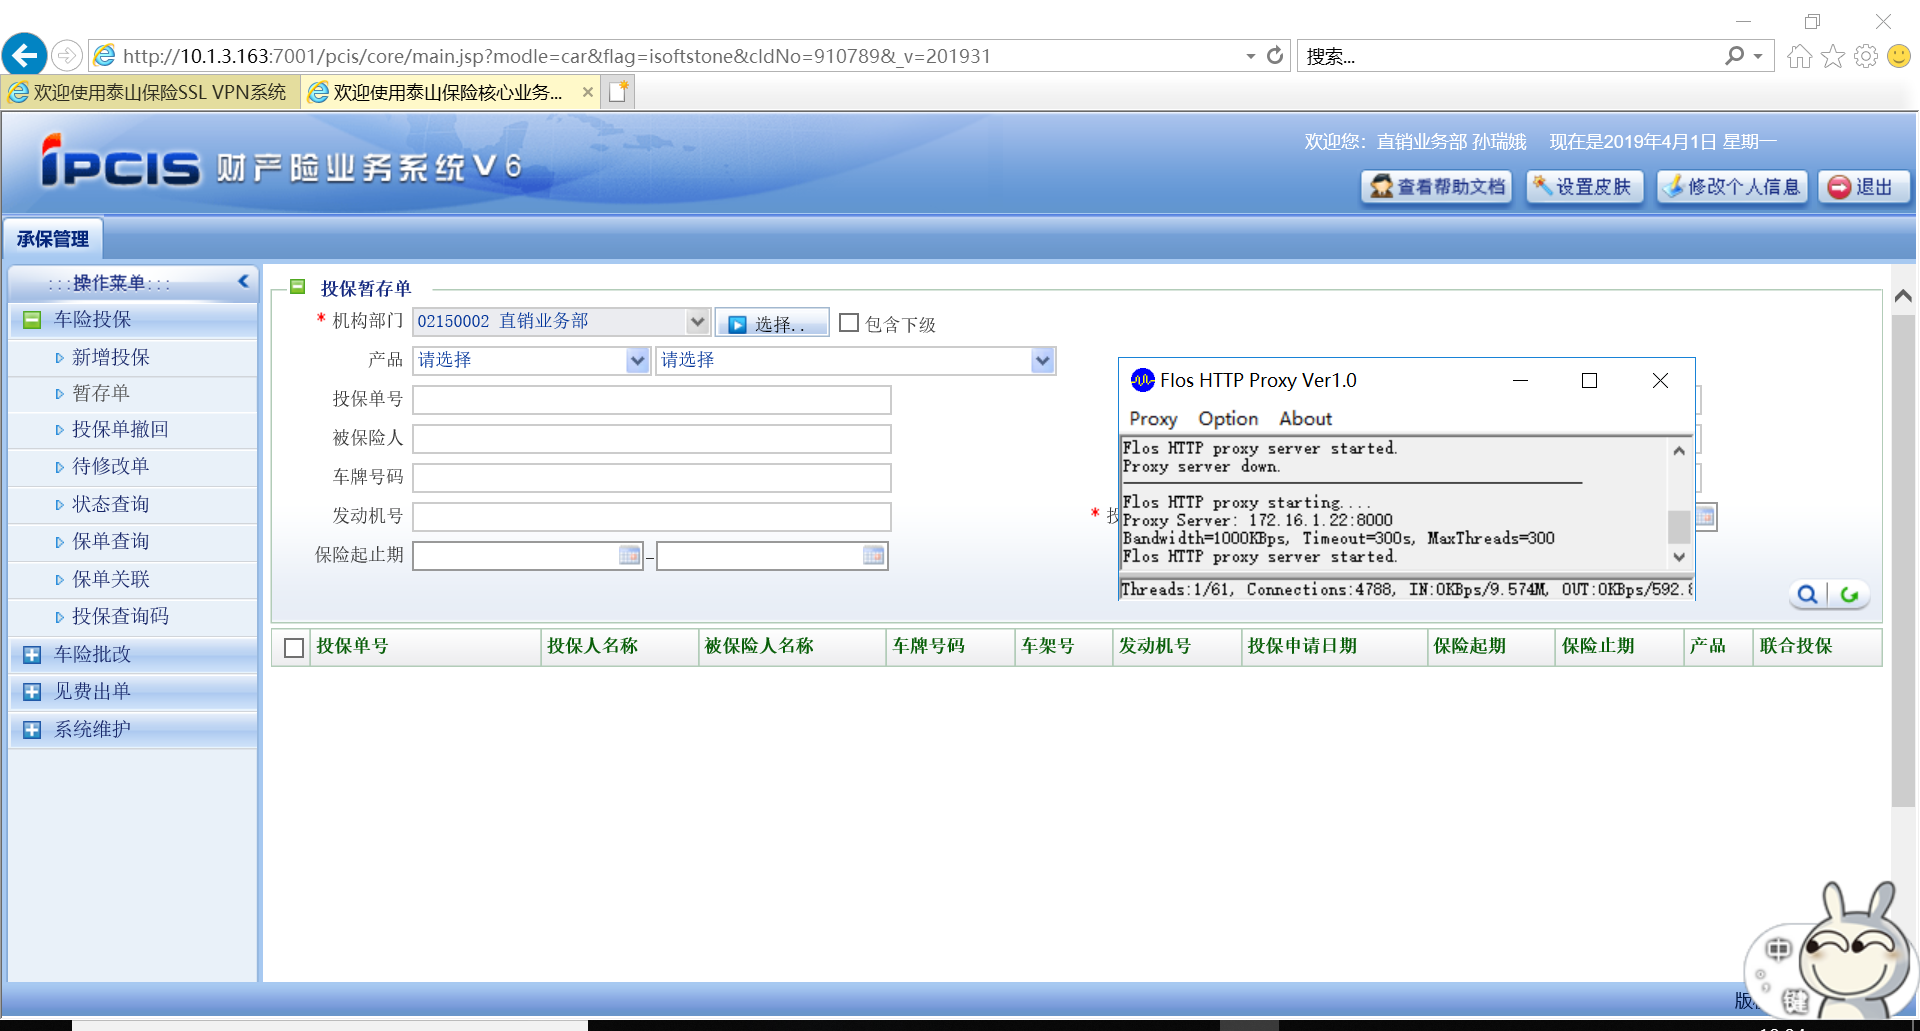Screen dimensions: 1920x1031
Task: Refresh the page with the reload icon
Action: point(1275,56)
